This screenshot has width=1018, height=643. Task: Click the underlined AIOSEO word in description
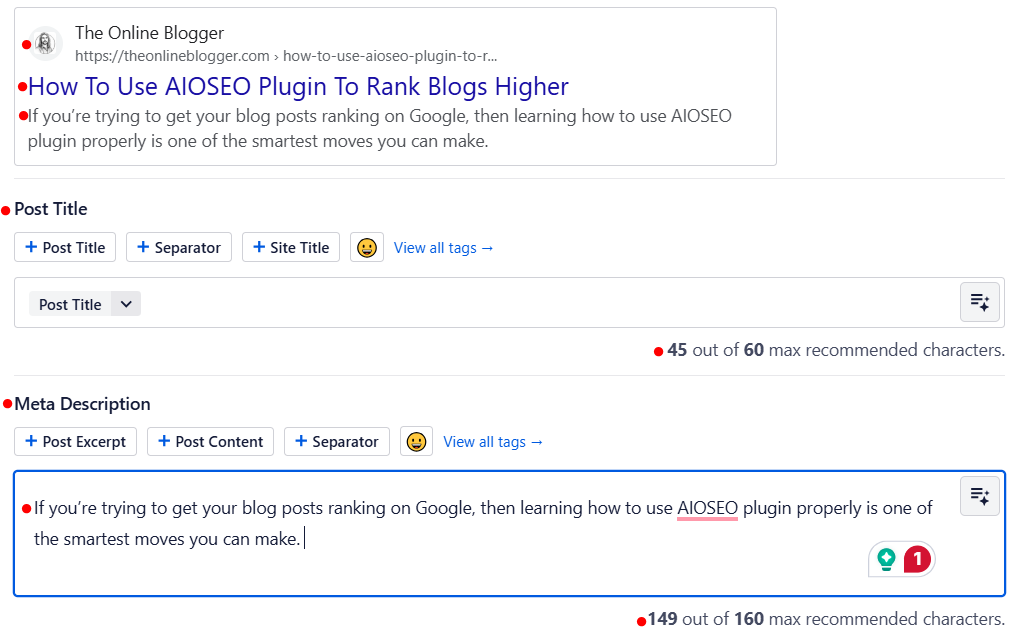click(x=707, y=508)
